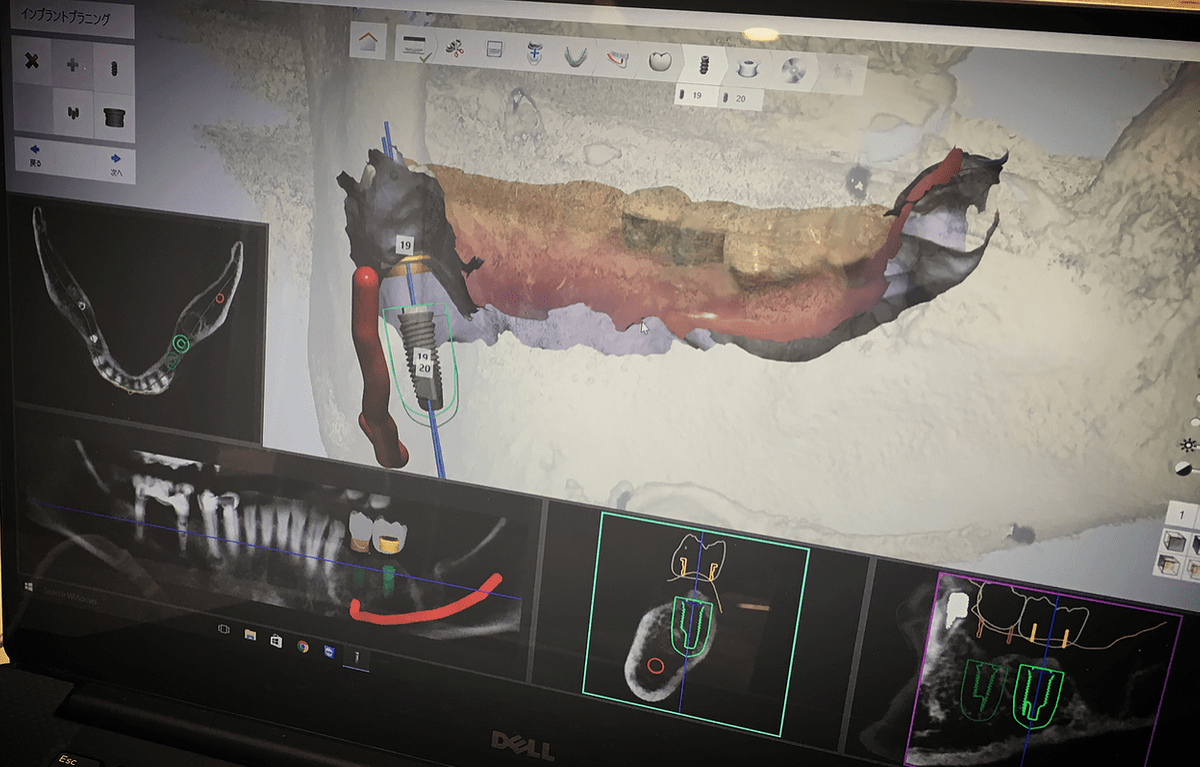The width and height of the screenshot is (1200, 767).
Task: Proceed with the 次へ next arrow button
Action: 117,163
